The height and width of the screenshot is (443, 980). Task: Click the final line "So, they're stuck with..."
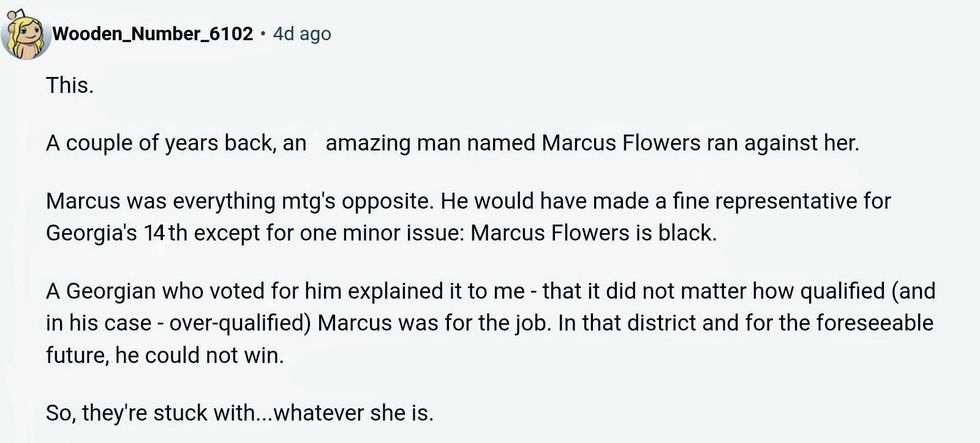(x=239, y=412)
